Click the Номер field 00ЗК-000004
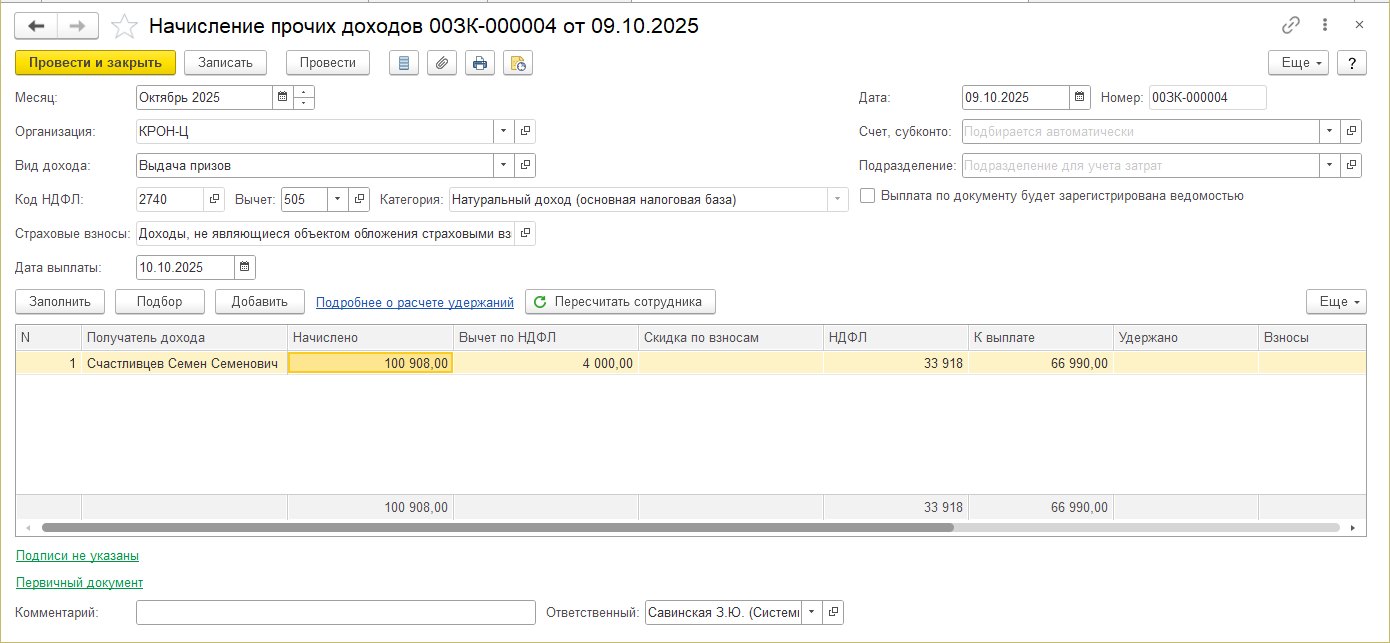1390x643 pixels. (x=1208, y=98)
